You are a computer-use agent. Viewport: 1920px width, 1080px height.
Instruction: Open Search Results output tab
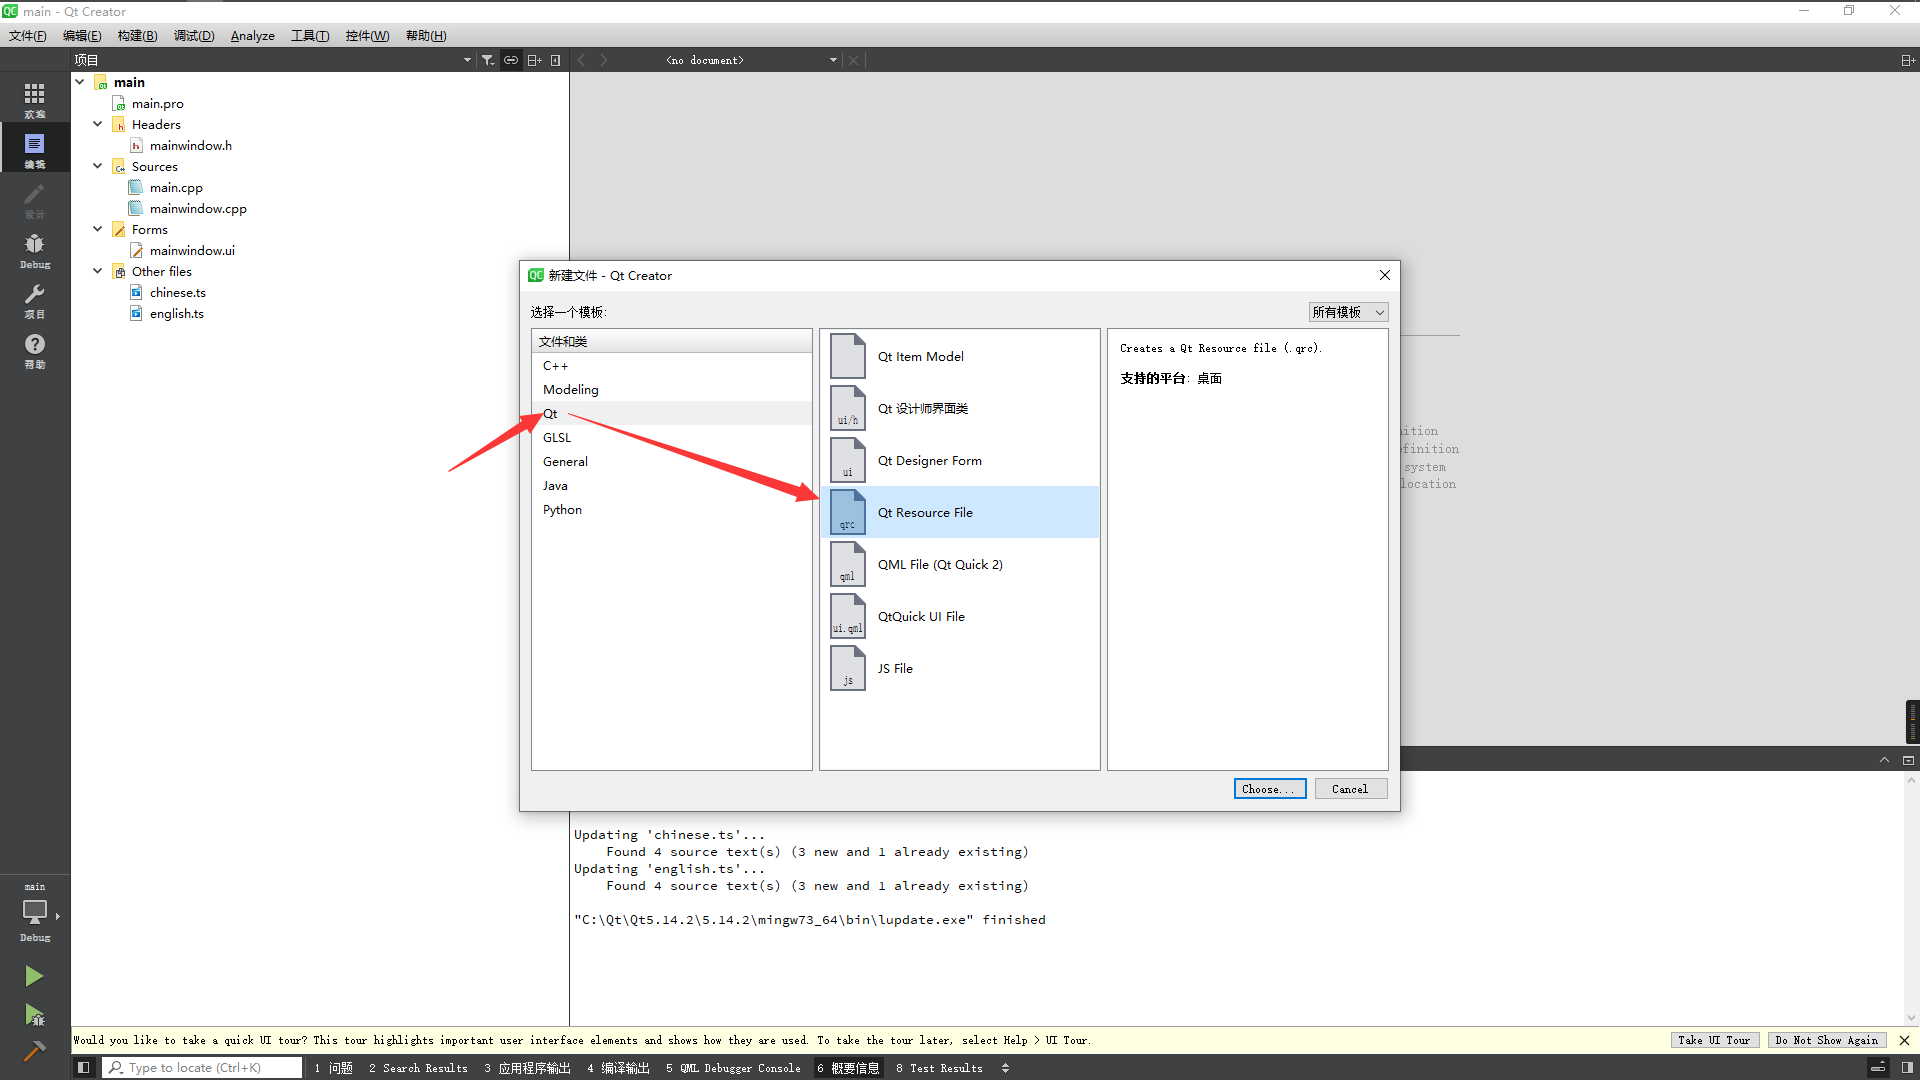coord(418,1067)
